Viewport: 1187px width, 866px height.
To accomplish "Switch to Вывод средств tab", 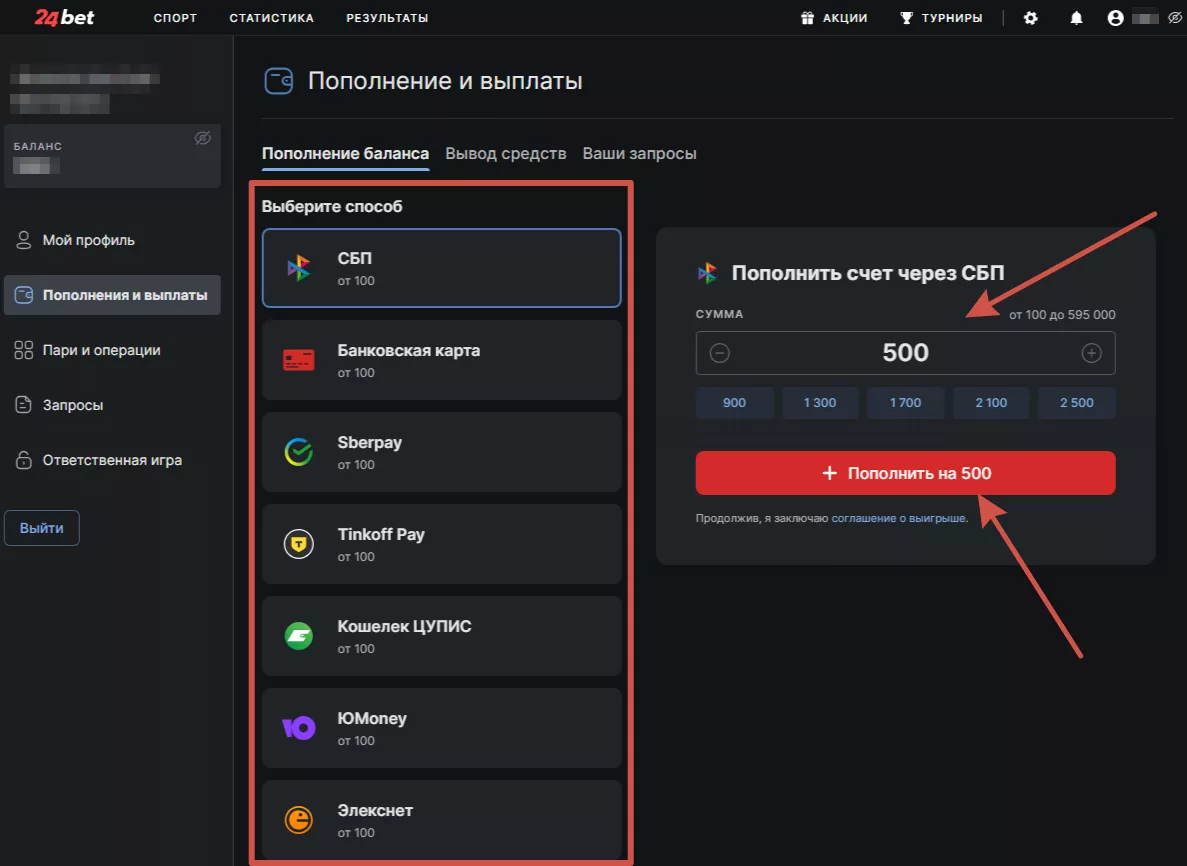I will [x=506, y=153].
